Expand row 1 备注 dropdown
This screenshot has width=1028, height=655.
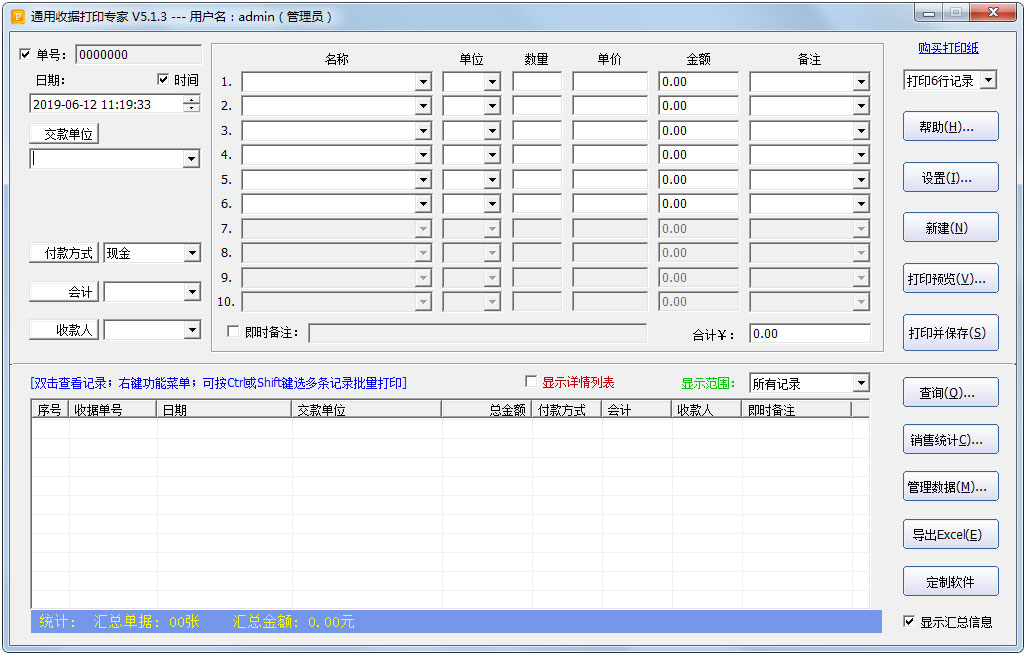click(x=861, y=82)
